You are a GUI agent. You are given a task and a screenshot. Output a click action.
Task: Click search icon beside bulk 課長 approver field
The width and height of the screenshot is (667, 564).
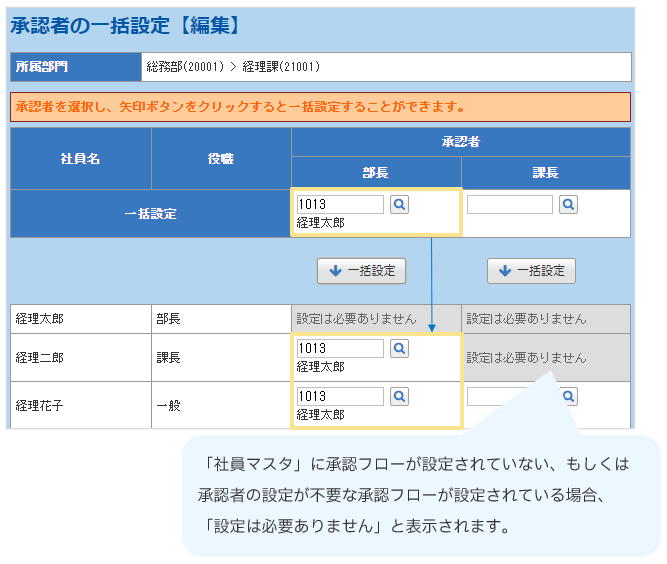click(x=569, y=204)
